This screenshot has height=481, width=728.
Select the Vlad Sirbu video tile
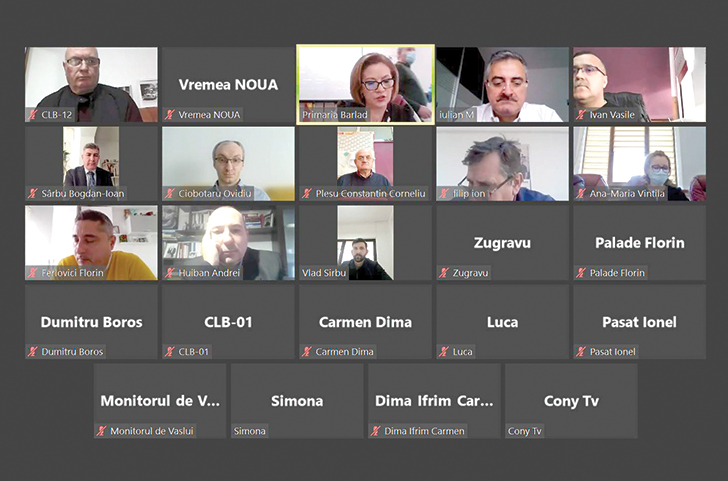click(365, 243)
